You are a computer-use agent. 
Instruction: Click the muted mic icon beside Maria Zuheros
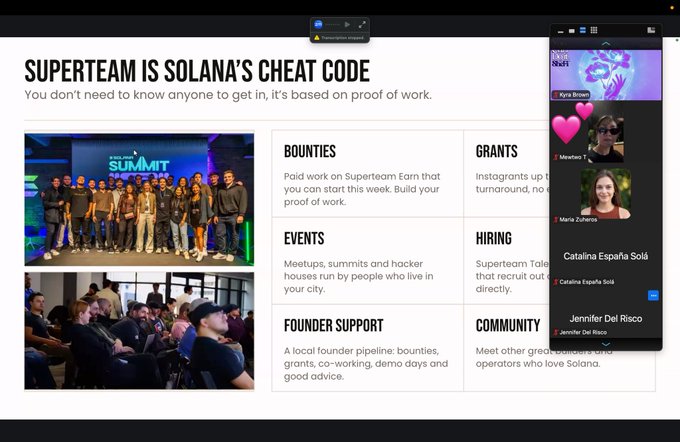click(556, 219)
